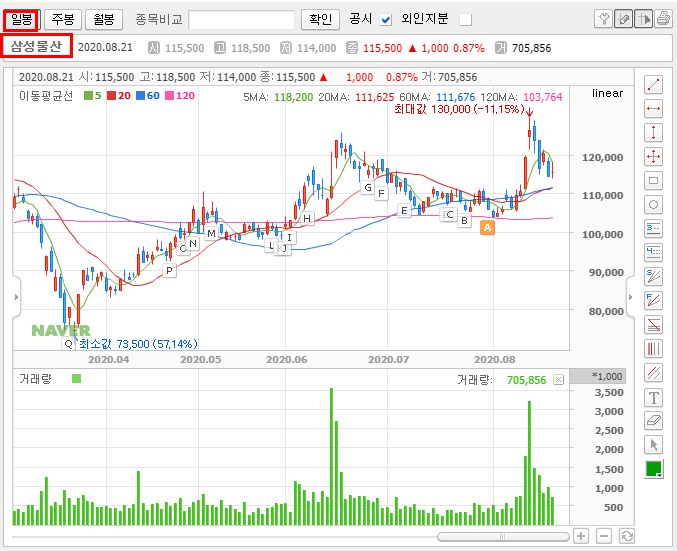Viewport: 677px width, 551px height.
Task: Open the Q disclosure marker
Action: 68,344
